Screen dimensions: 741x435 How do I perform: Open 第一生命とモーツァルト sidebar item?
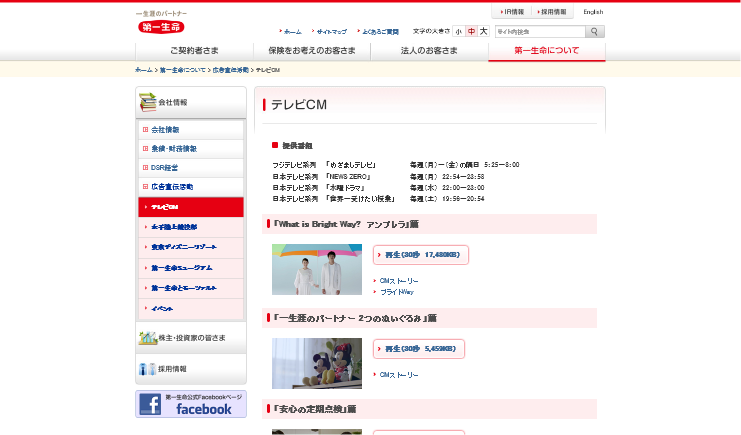(x=191, y=288)
